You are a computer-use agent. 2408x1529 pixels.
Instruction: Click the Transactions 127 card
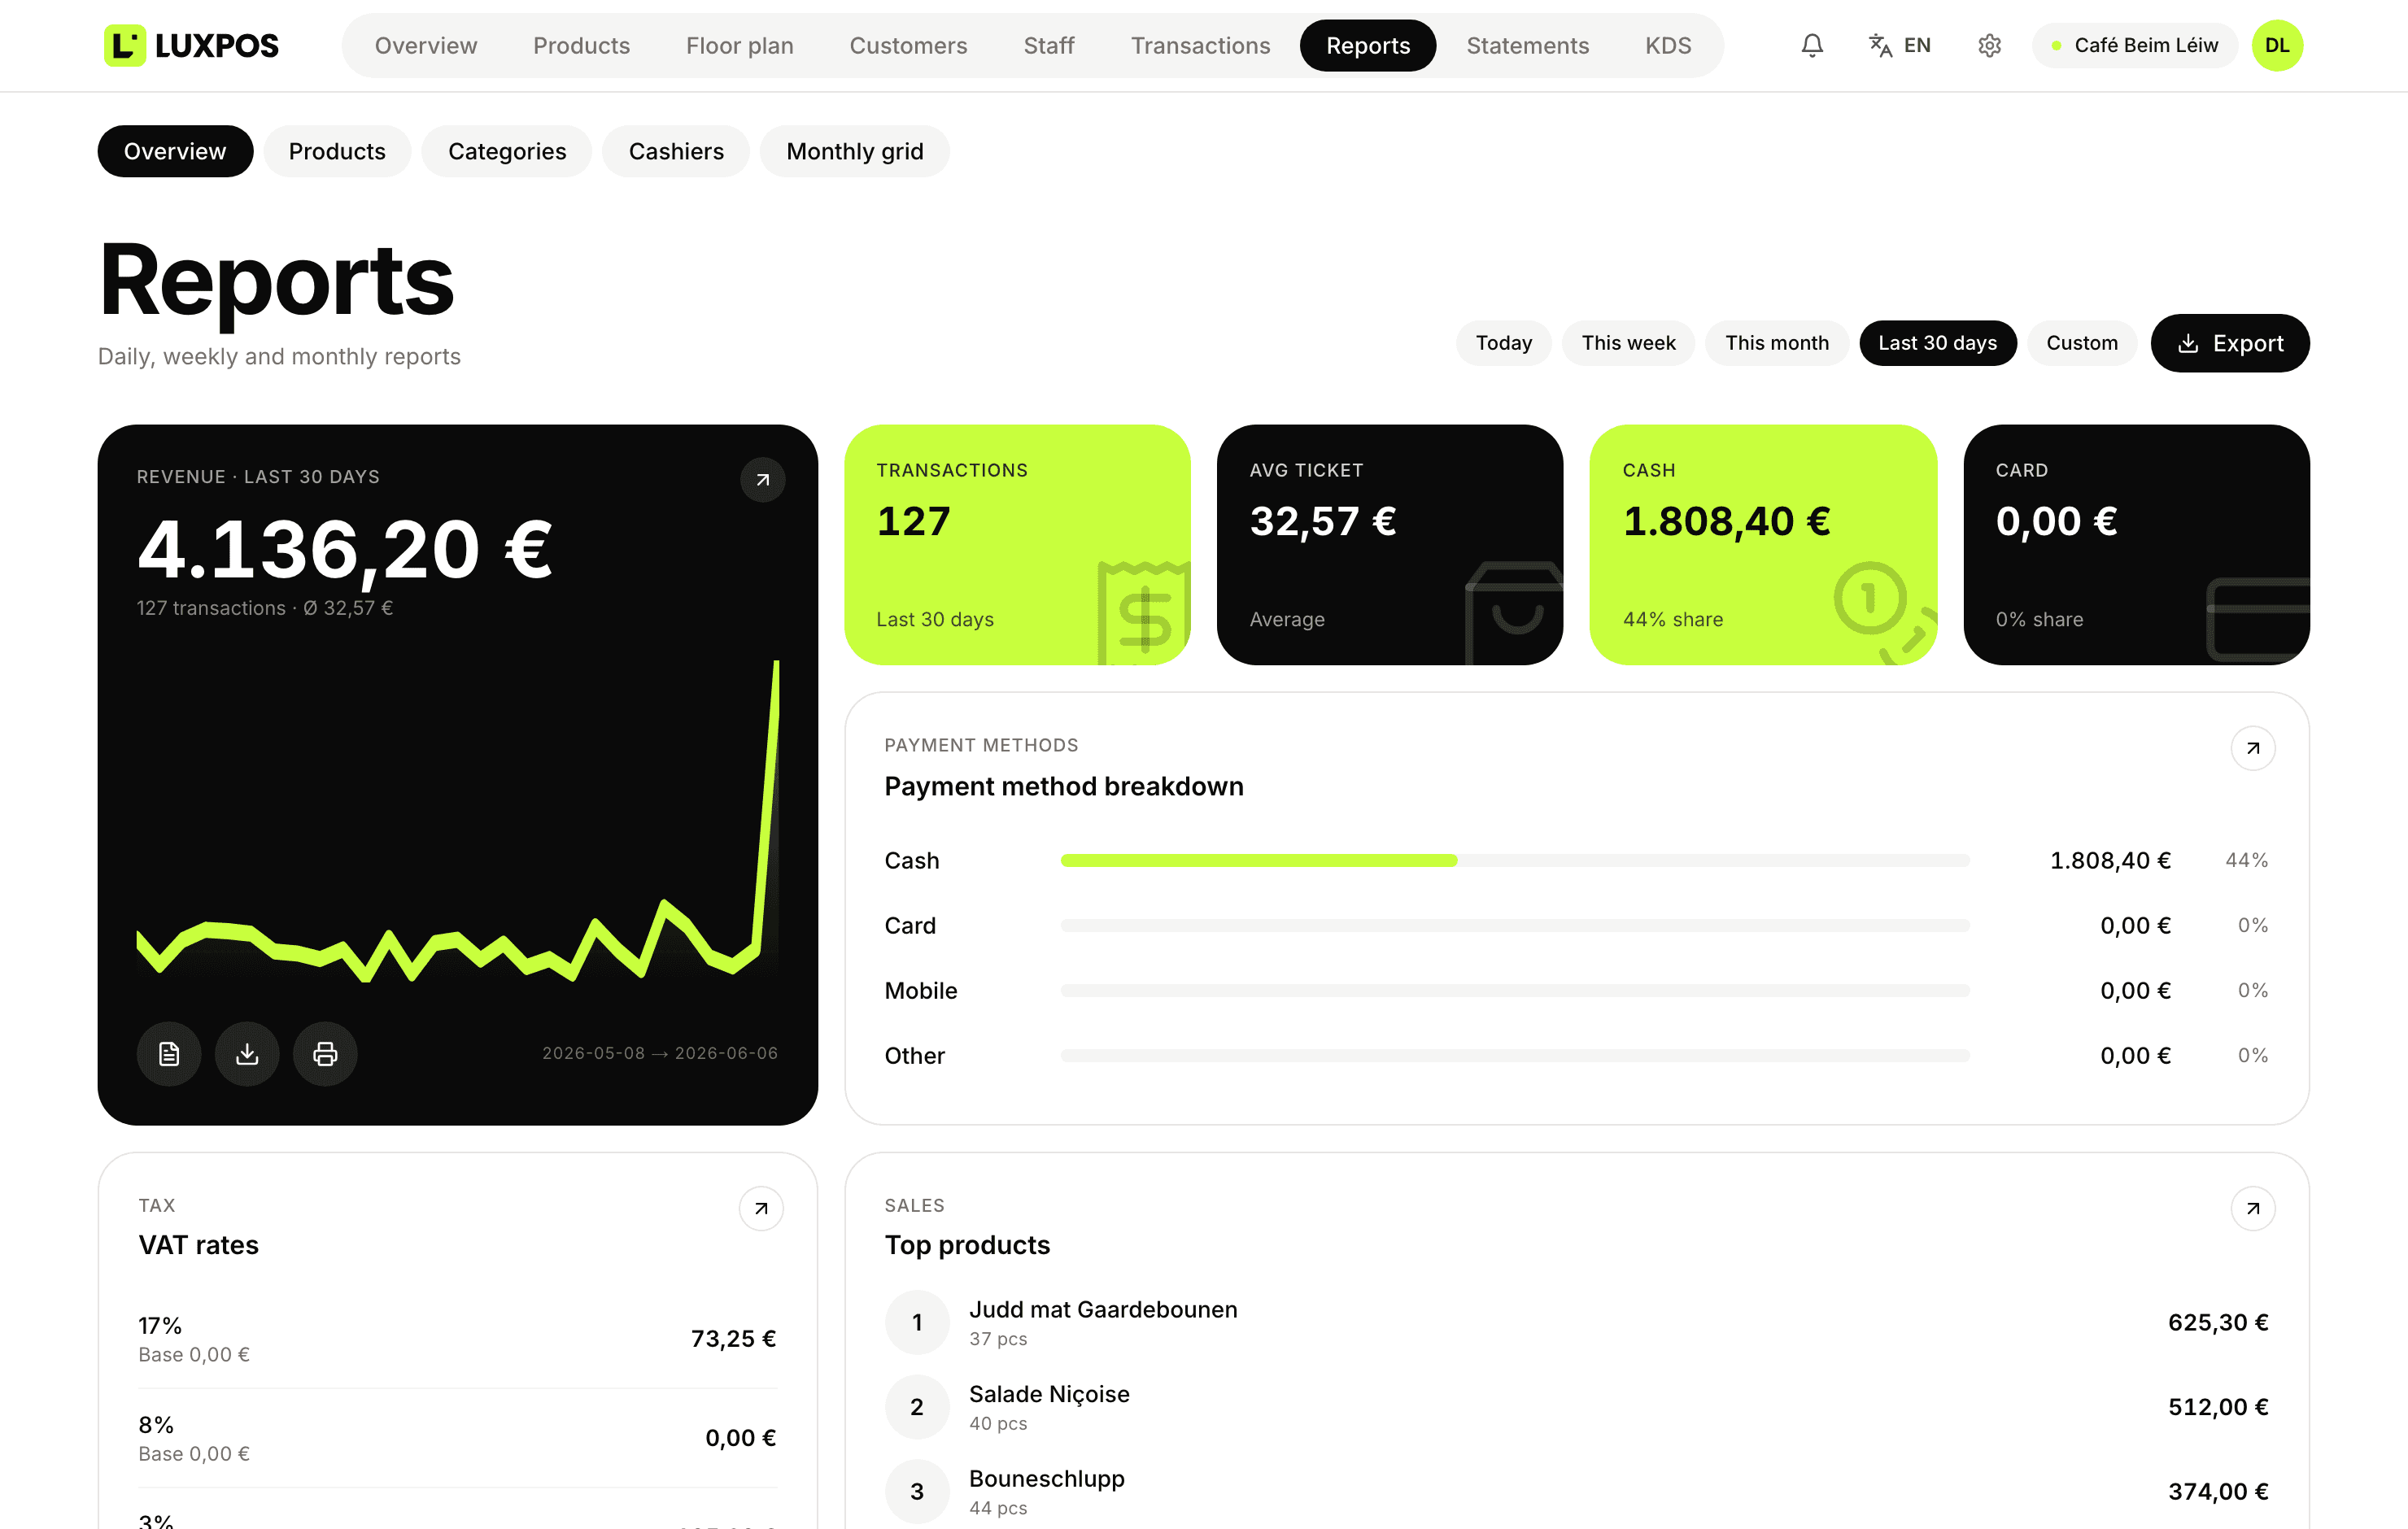coord(1017,544)
